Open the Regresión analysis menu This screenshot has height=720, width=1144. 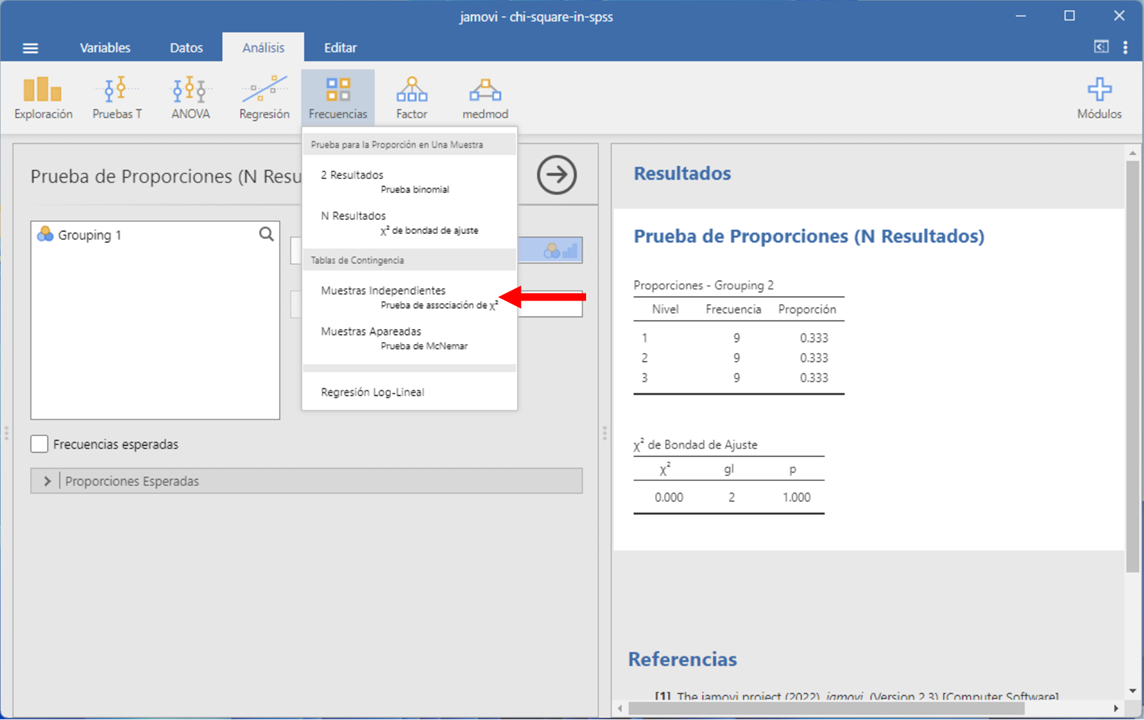pos(264,98)
